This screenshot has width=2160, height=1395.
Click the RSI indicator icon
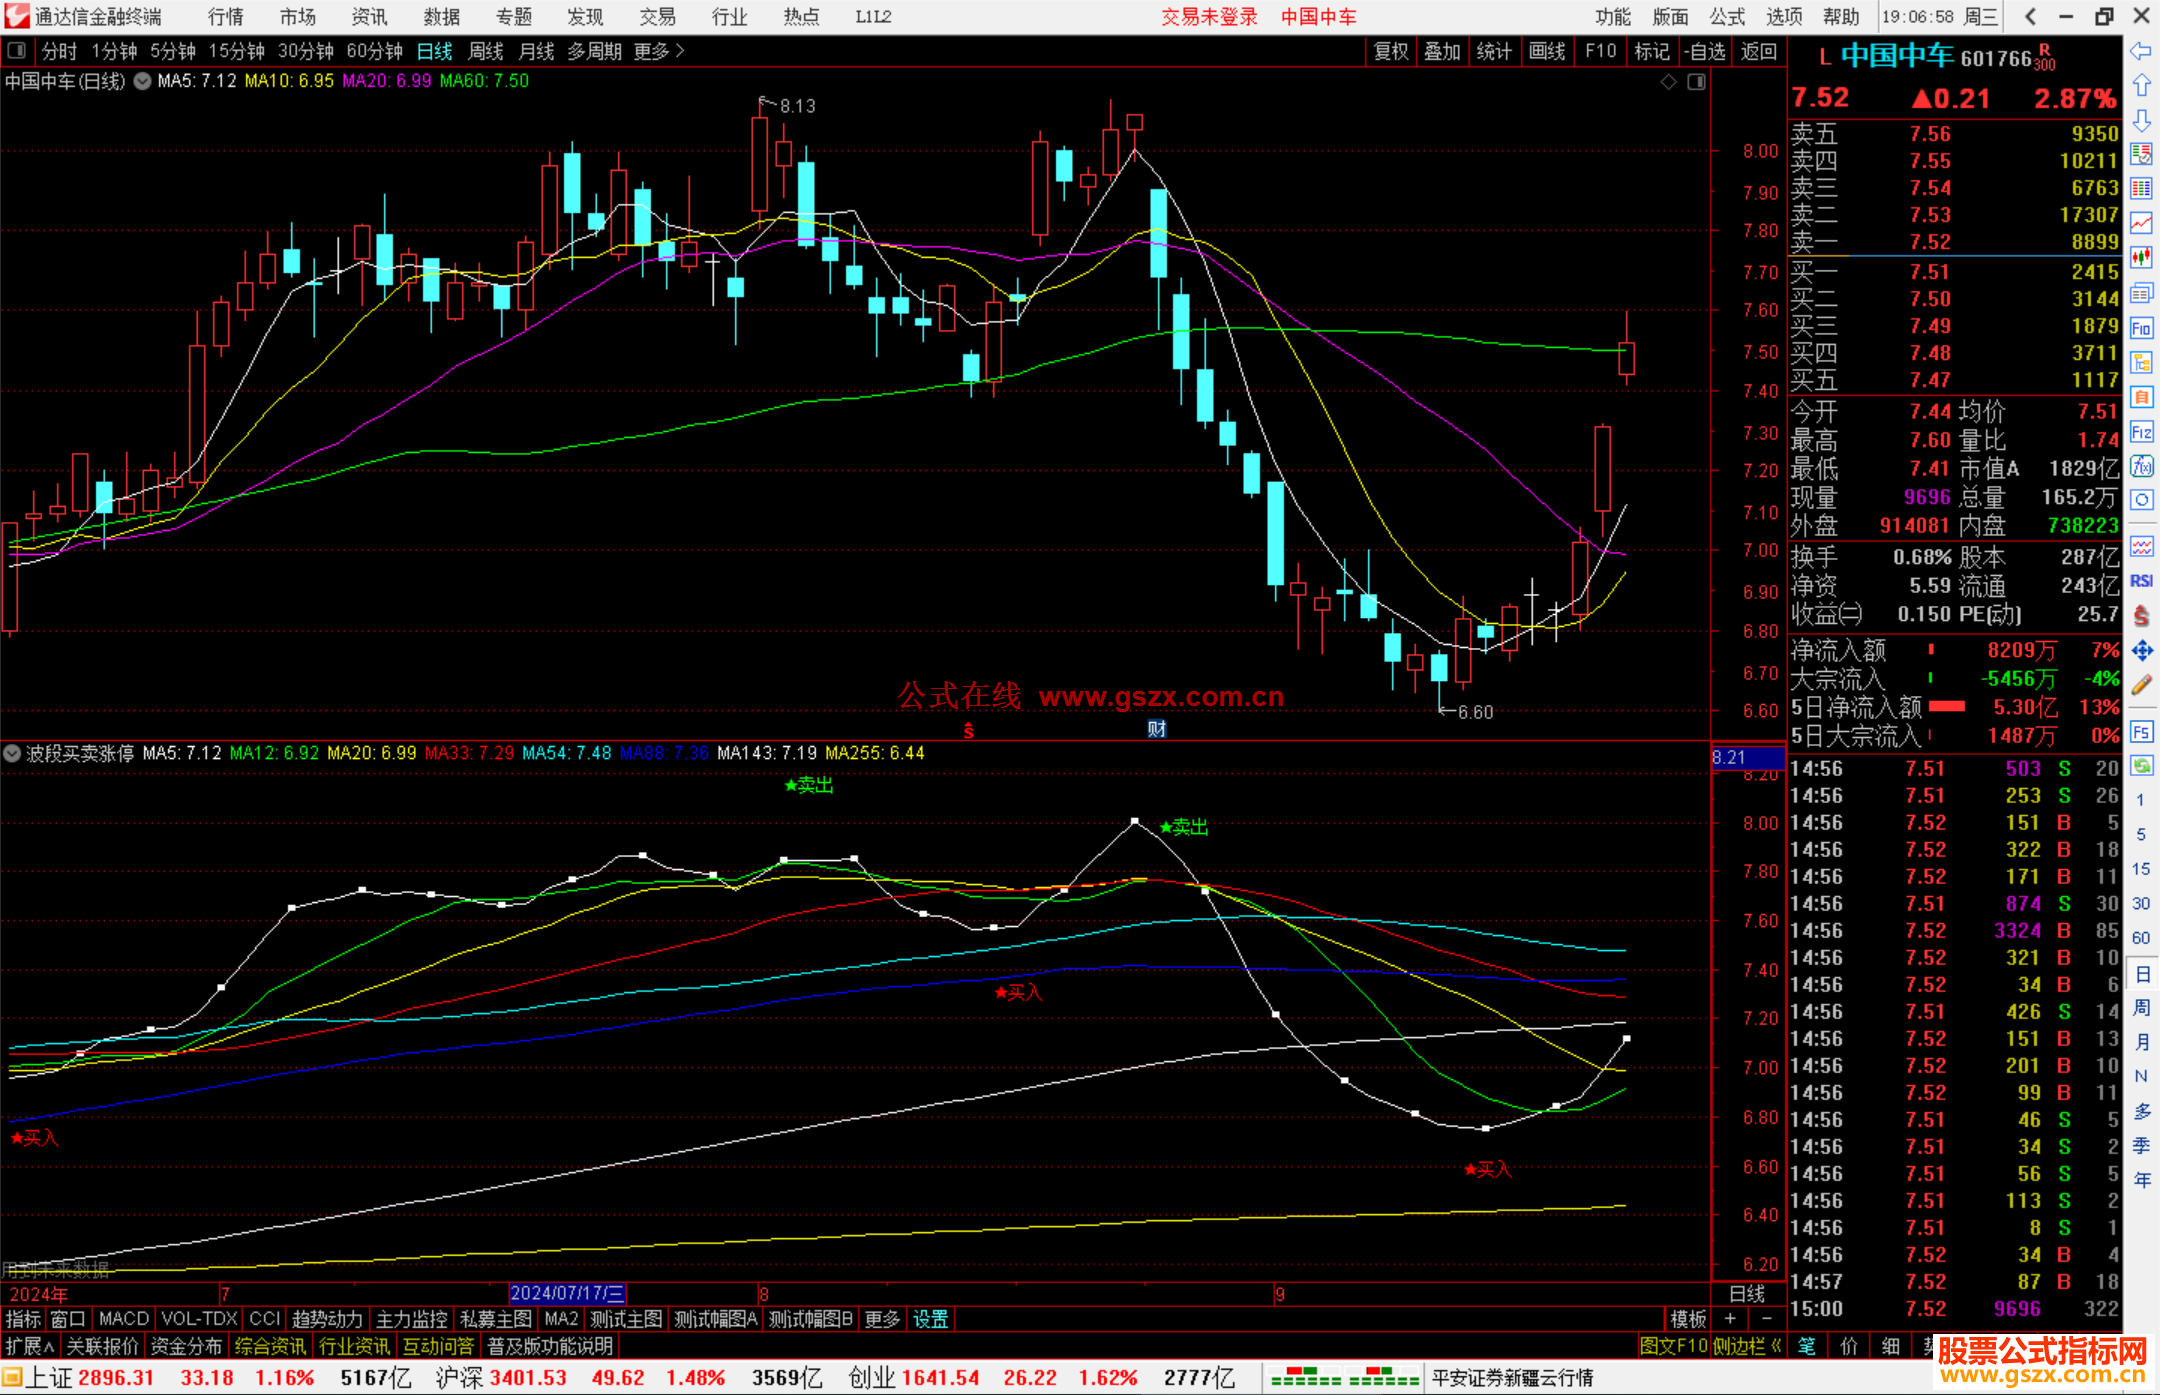point(2141,581)
